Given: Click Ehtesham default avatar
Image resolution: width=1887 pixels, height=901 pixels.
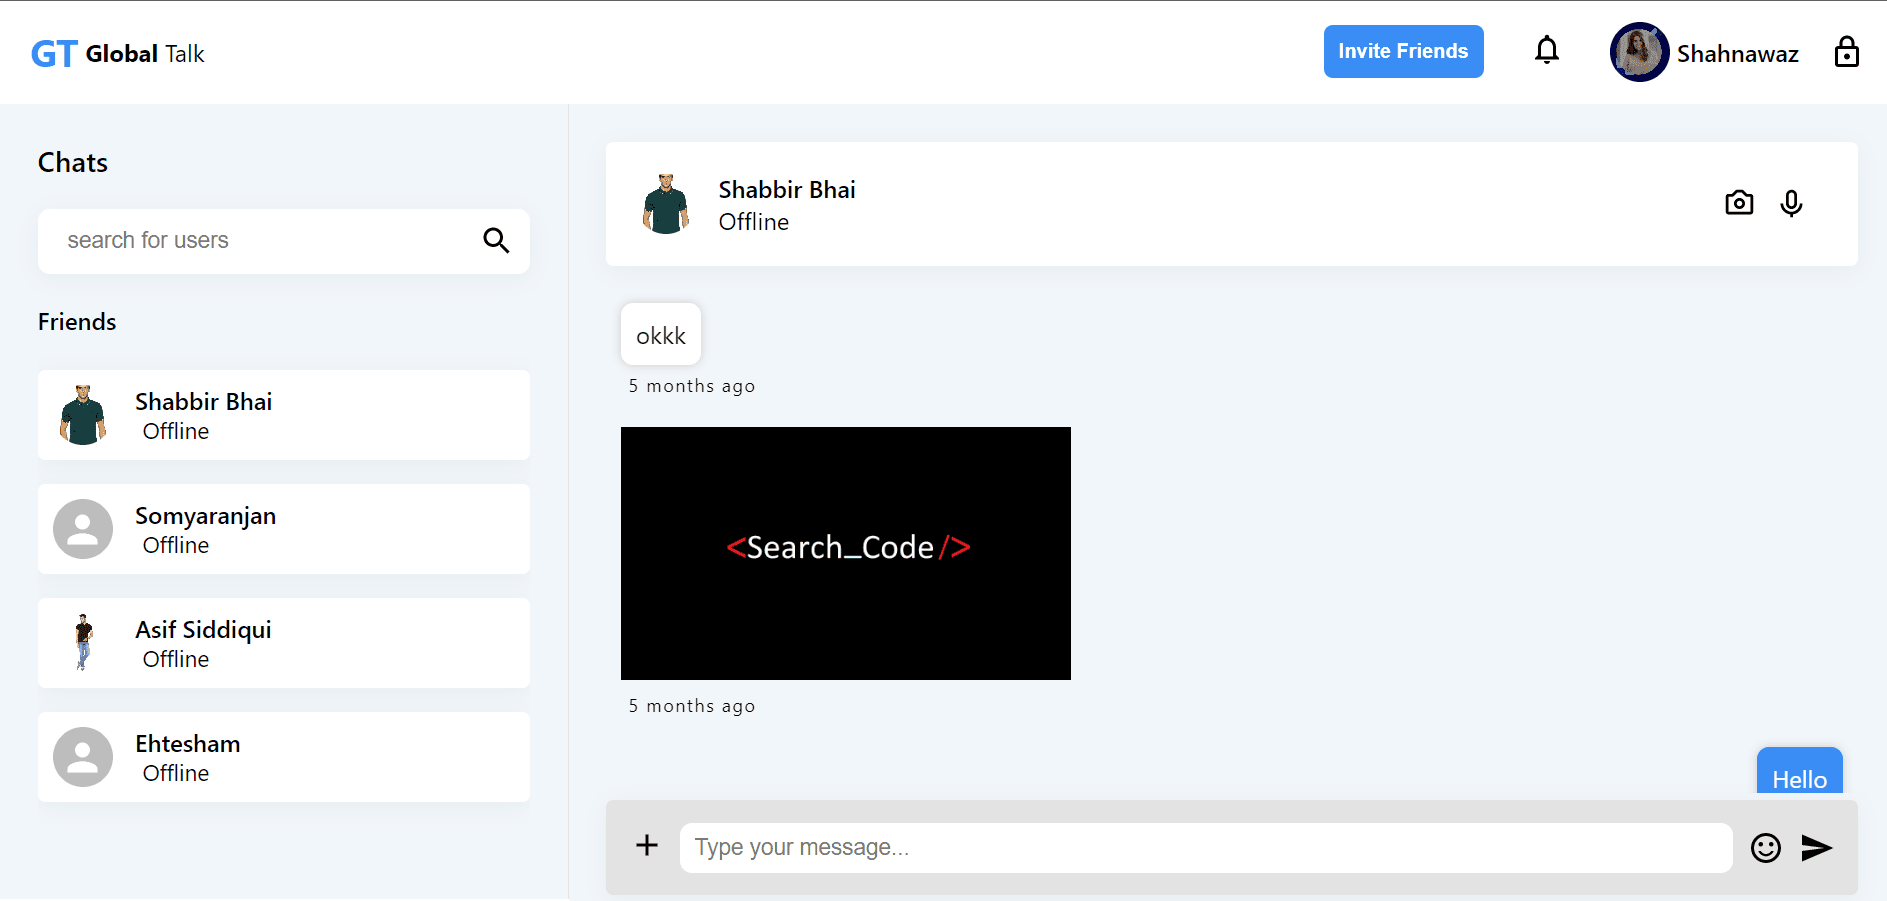Looking at the screenshot, I should pos(83,757).
